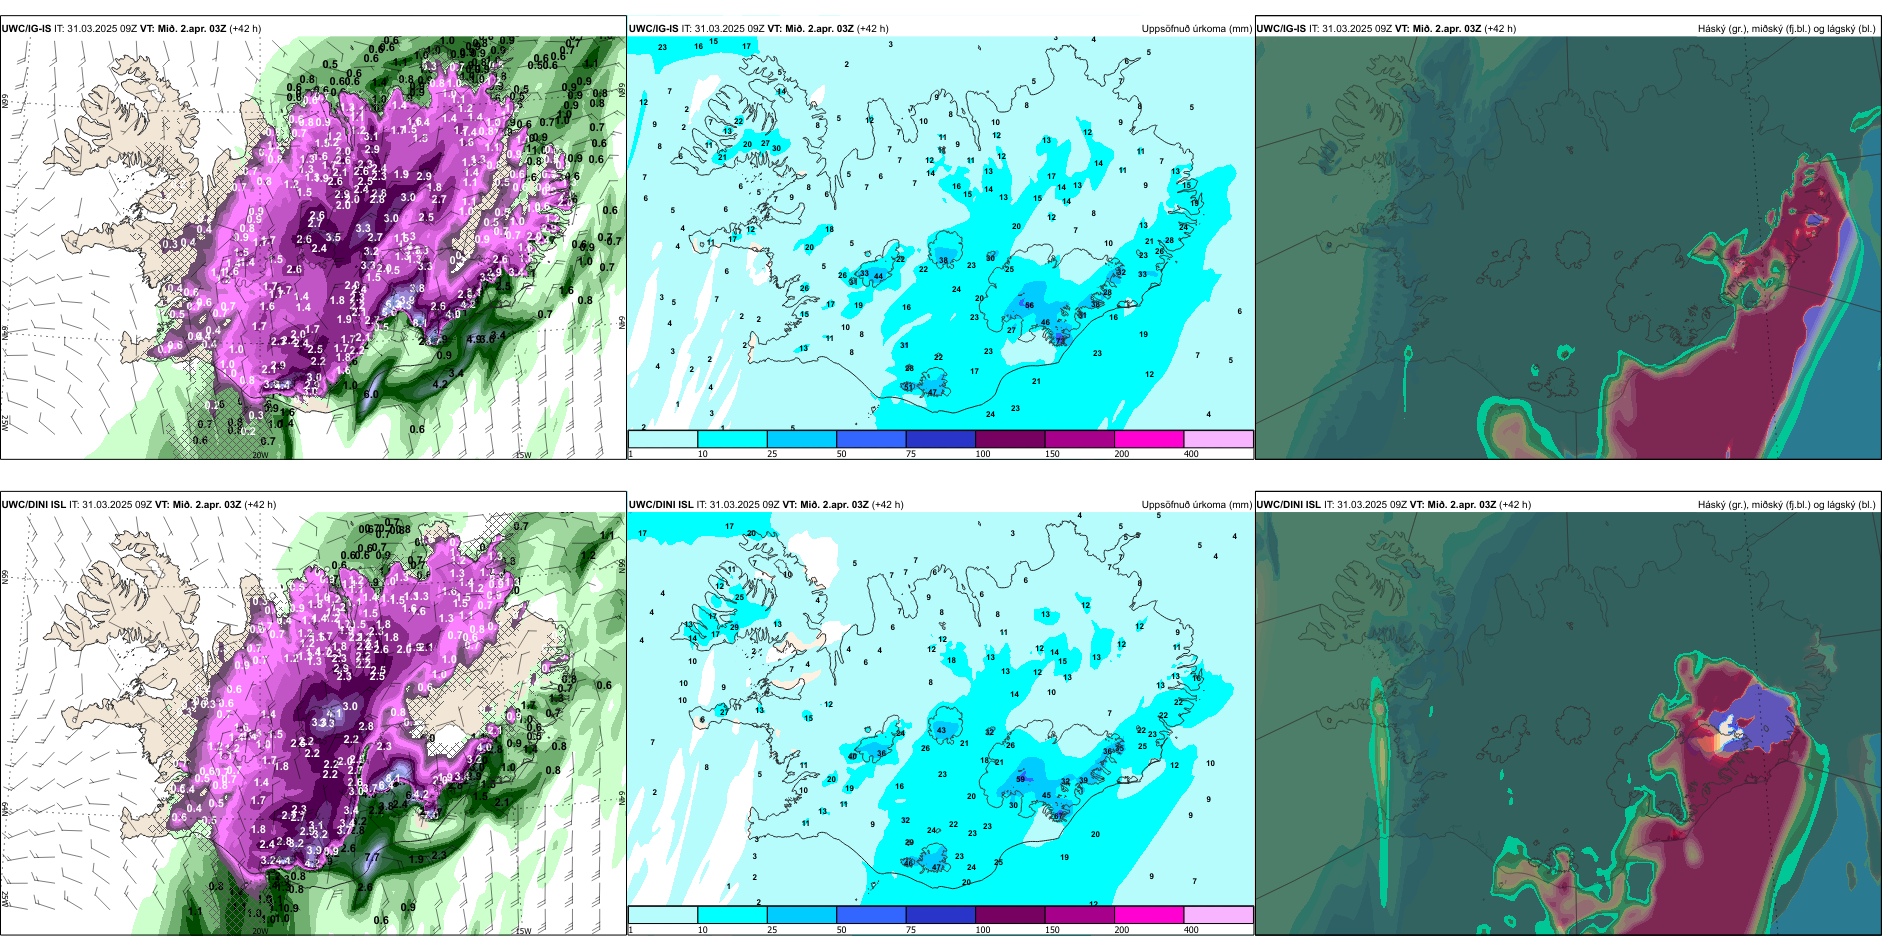Pick the royal blue 50–75 mm swatch in DINI ISL legend
Viewport: 1900px width, 950px height.
871,915
